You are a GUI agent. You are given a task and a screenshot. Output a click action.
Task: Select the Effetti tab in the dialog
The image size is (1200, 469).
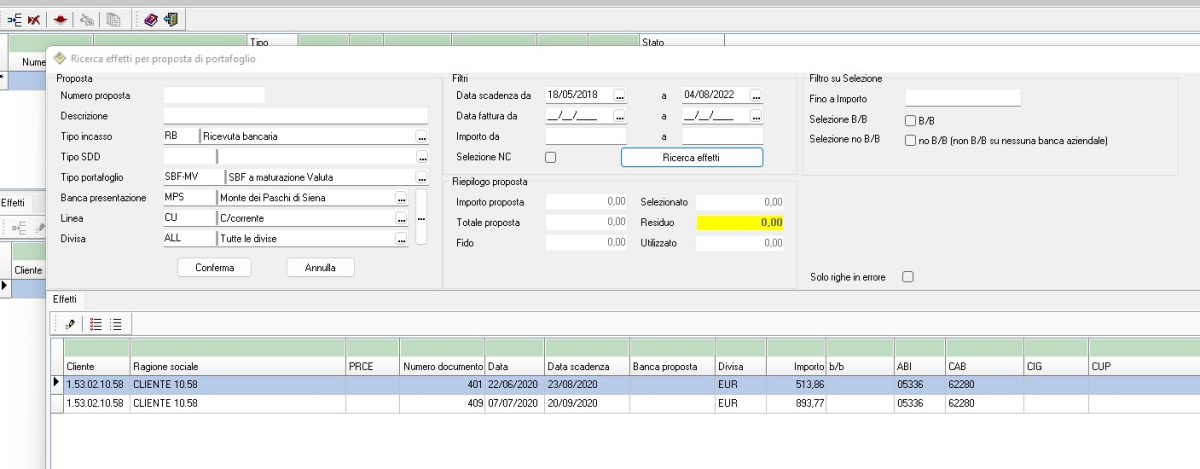(x=65, y=299)
